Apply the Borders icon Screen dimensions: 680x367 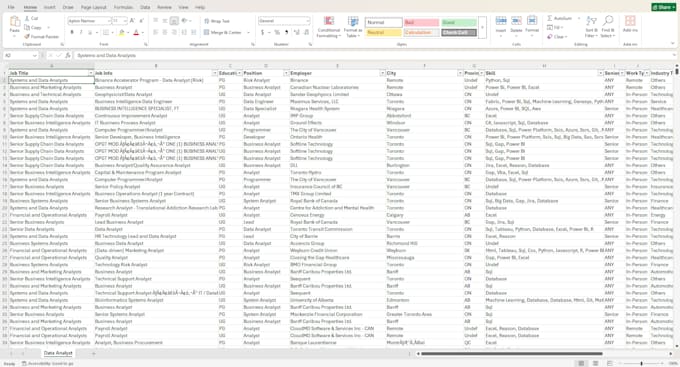coord(105,33)
